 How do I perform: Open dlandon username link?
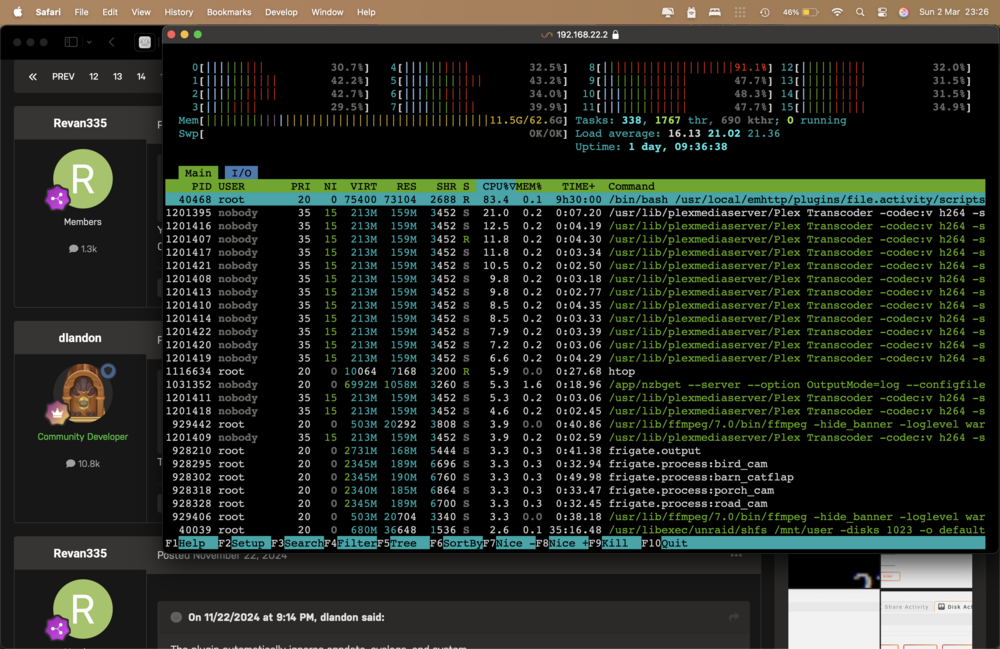[80, 338]
